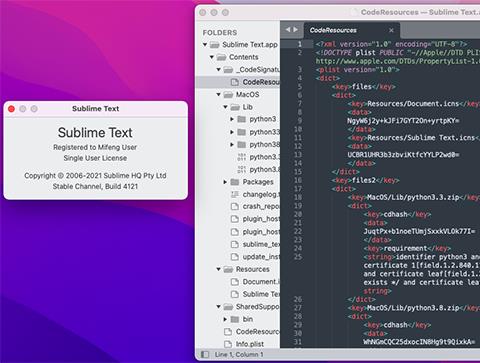Image resolution: width=480 pixels, height=363 pixels.
Task: Close the Sublime Text about window
Action: 11,109
